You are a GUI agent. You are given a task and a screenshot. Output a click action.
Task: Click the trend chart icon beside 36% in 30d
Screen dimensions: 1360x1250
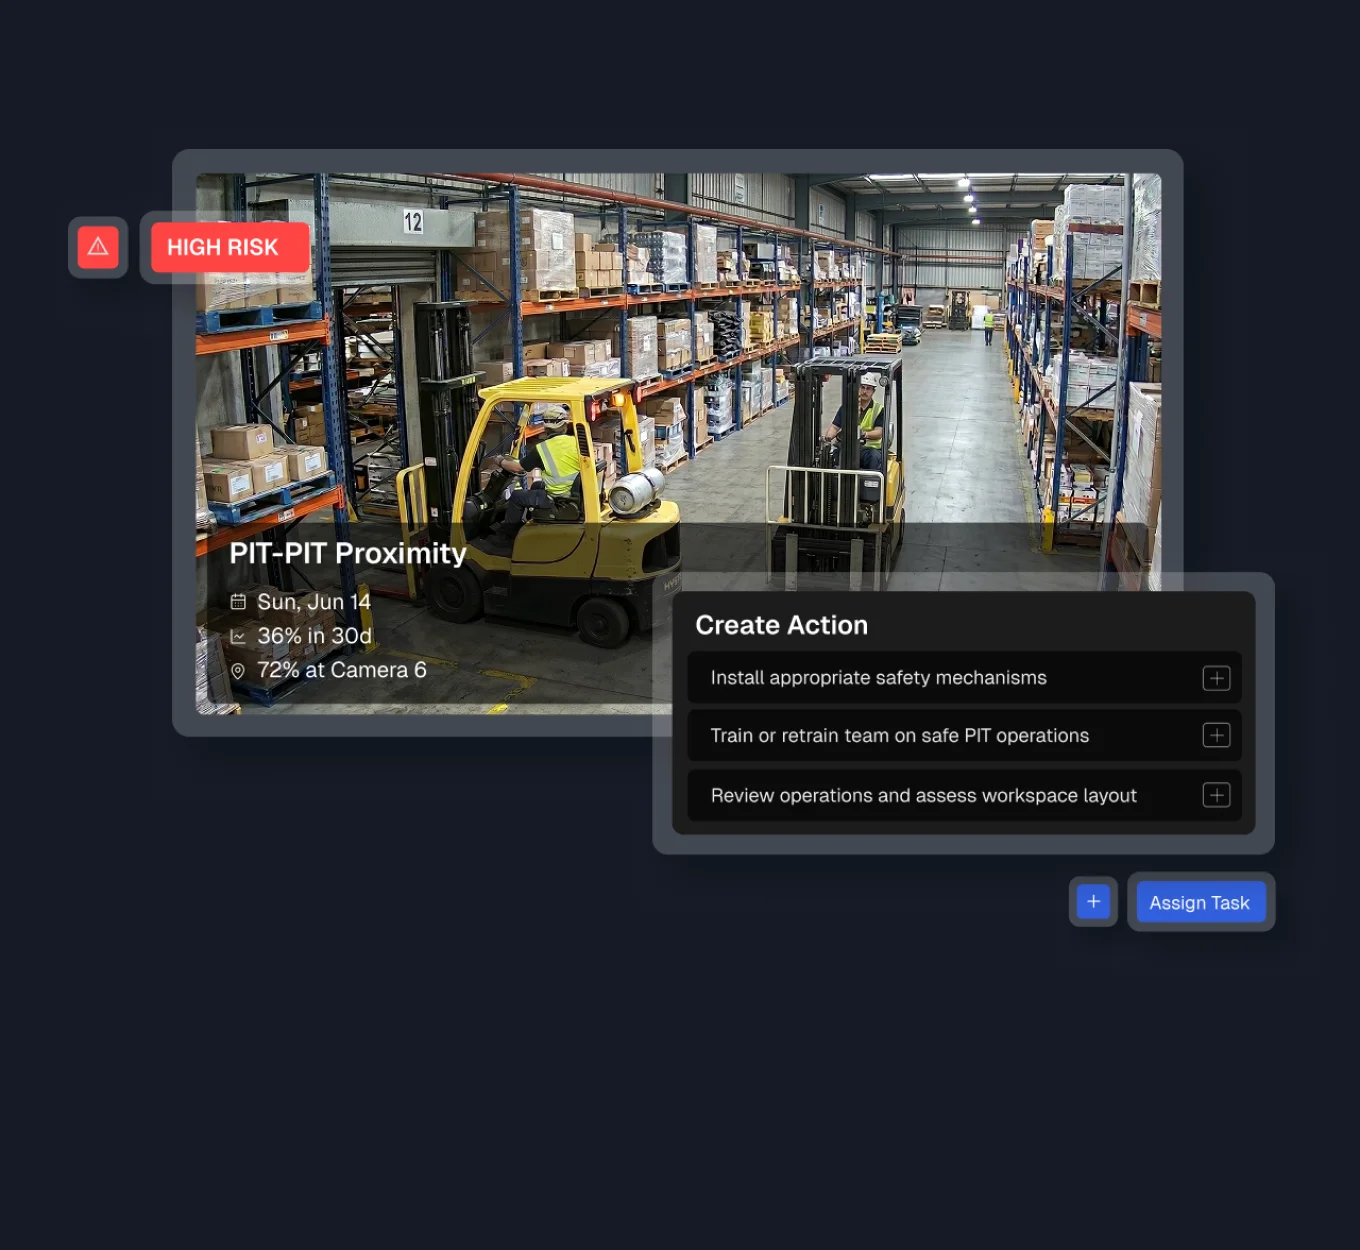[238, 636]
